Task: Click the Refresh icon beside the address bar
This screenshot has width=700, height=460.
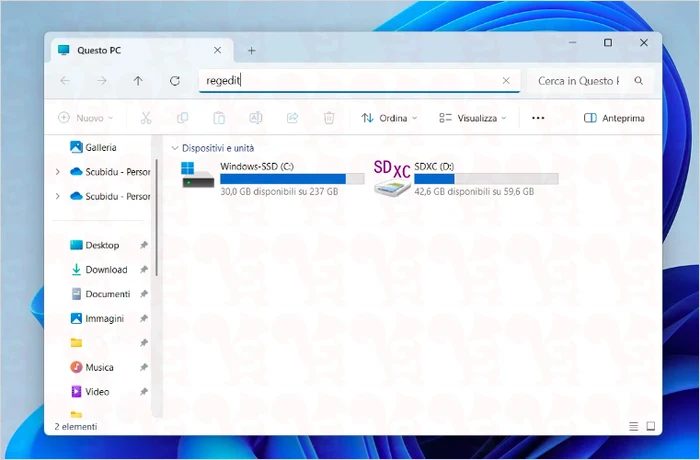Action: [175, 81]
